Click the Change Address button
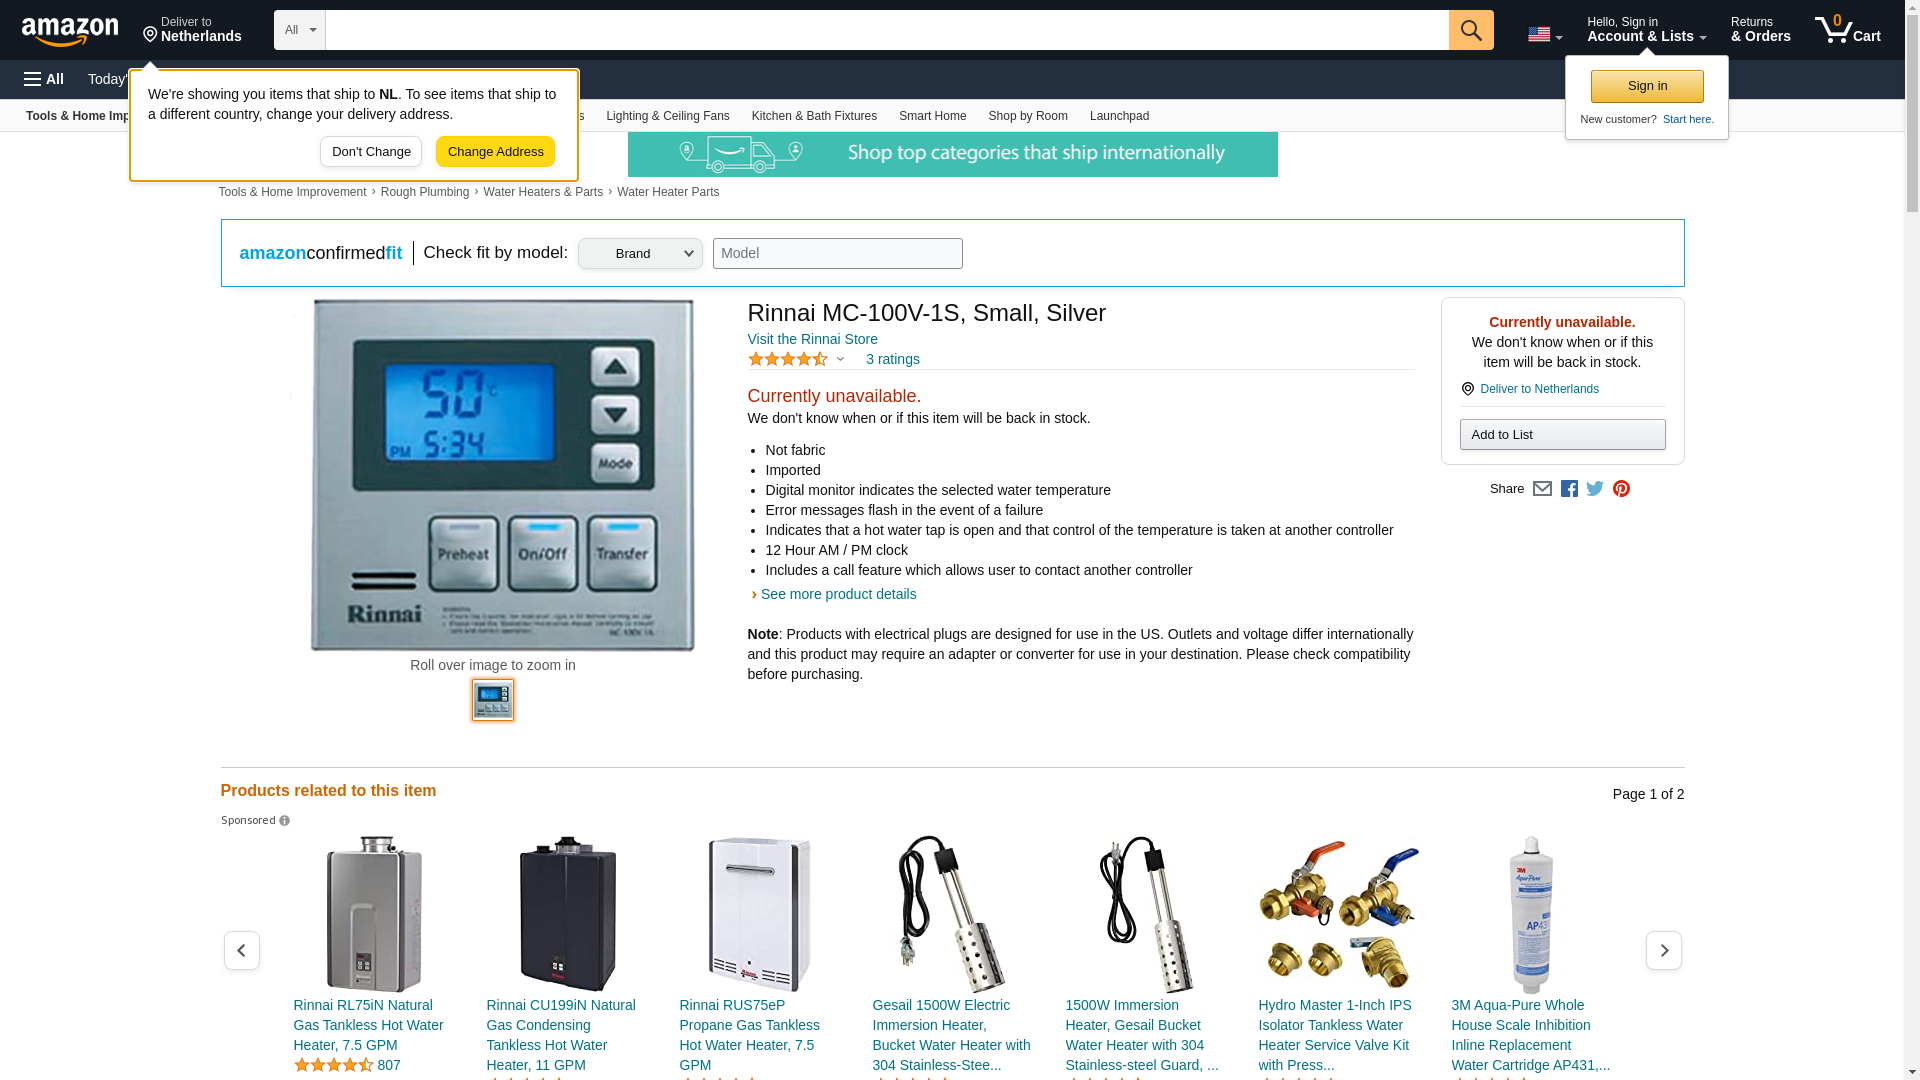 pos(495,152)
